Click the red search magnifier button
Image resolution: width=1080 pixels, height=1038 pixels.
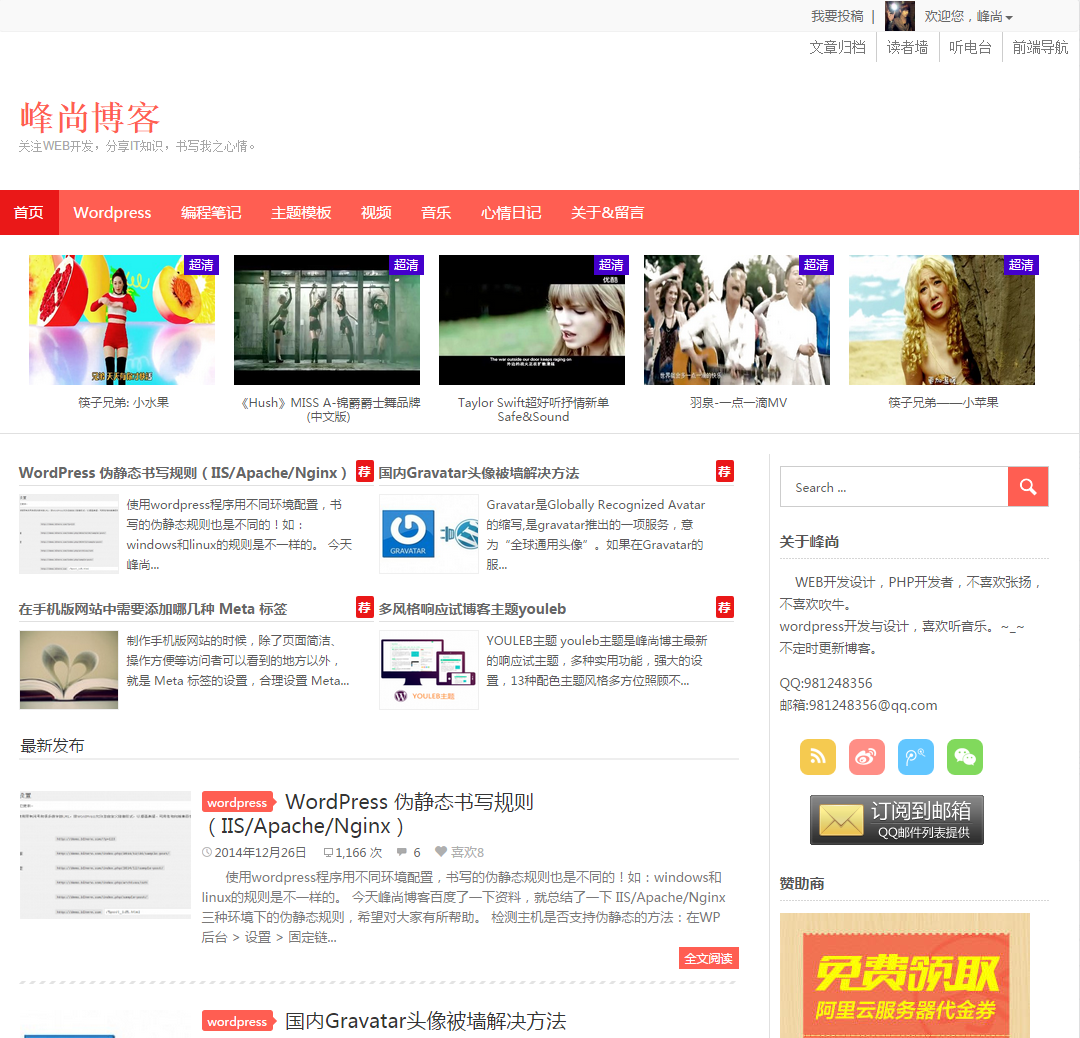(x=1027, y=487)
